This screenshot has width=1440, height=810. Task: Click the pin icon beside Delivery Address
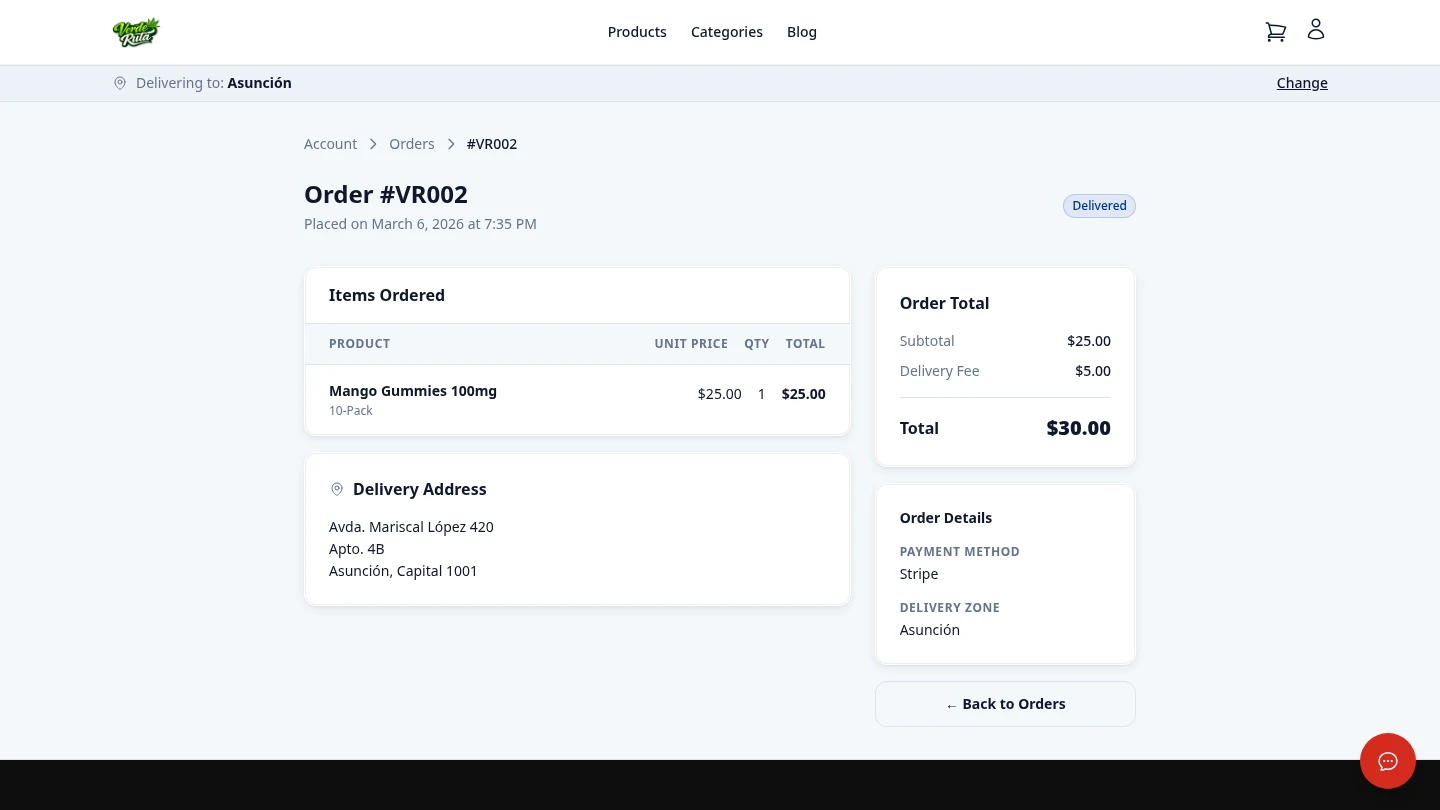[337, 489]
